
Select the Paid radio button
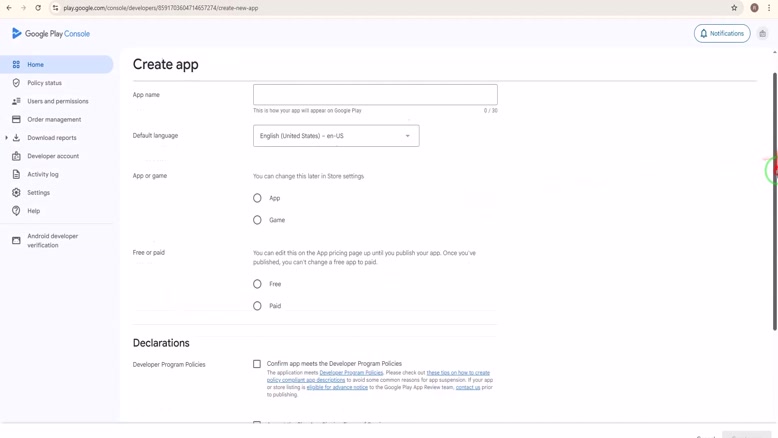pos(257,306)
